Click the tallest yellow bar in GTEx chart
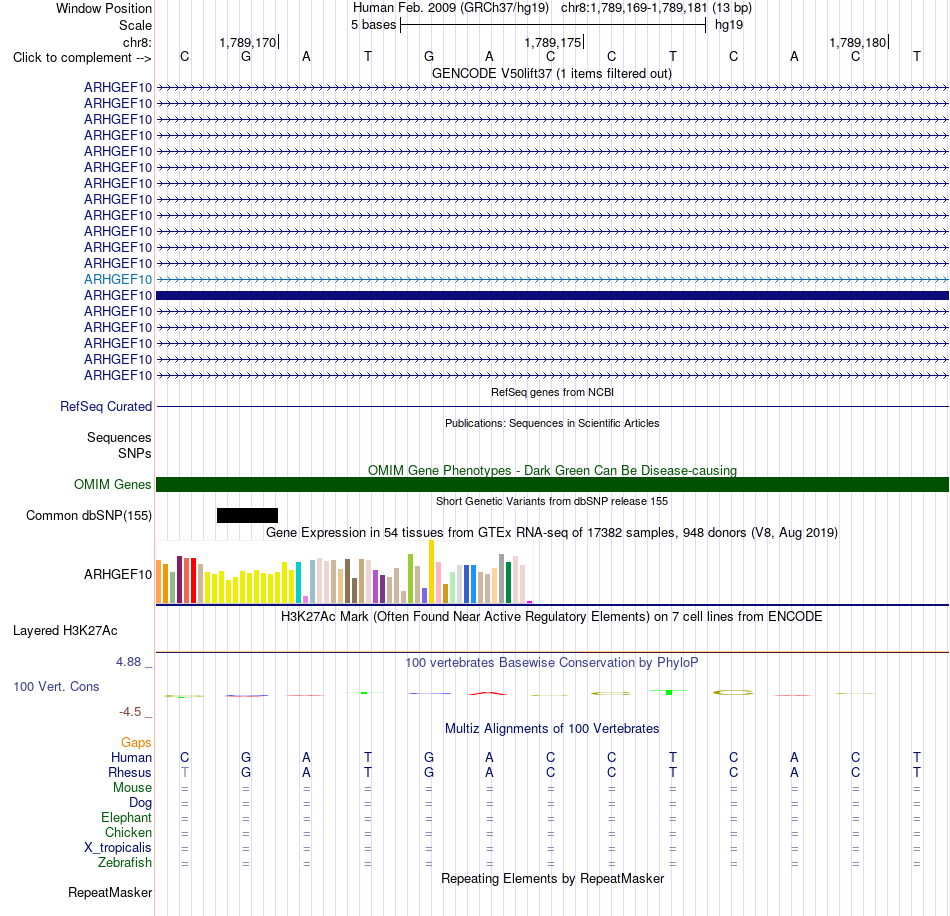Screen dimensions: 950x916 [431, 571]
